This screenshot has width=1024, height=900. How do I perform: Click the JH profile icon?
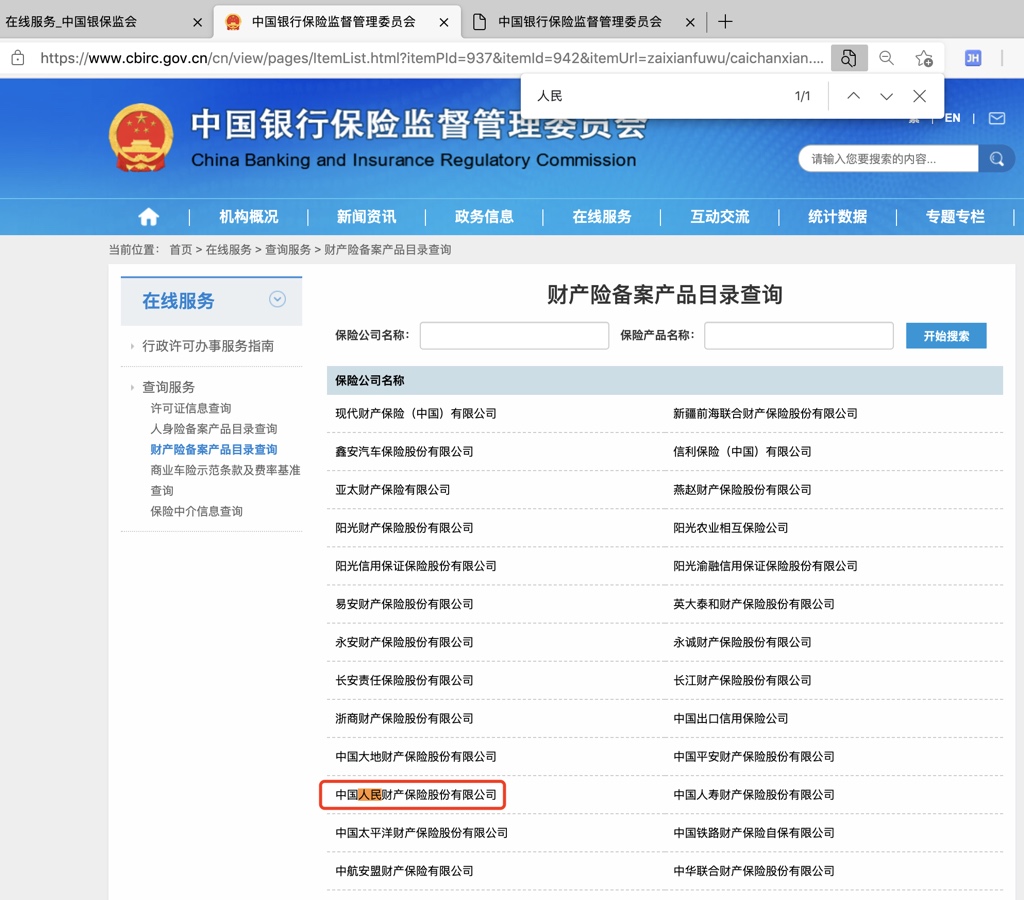click(972, 58)
